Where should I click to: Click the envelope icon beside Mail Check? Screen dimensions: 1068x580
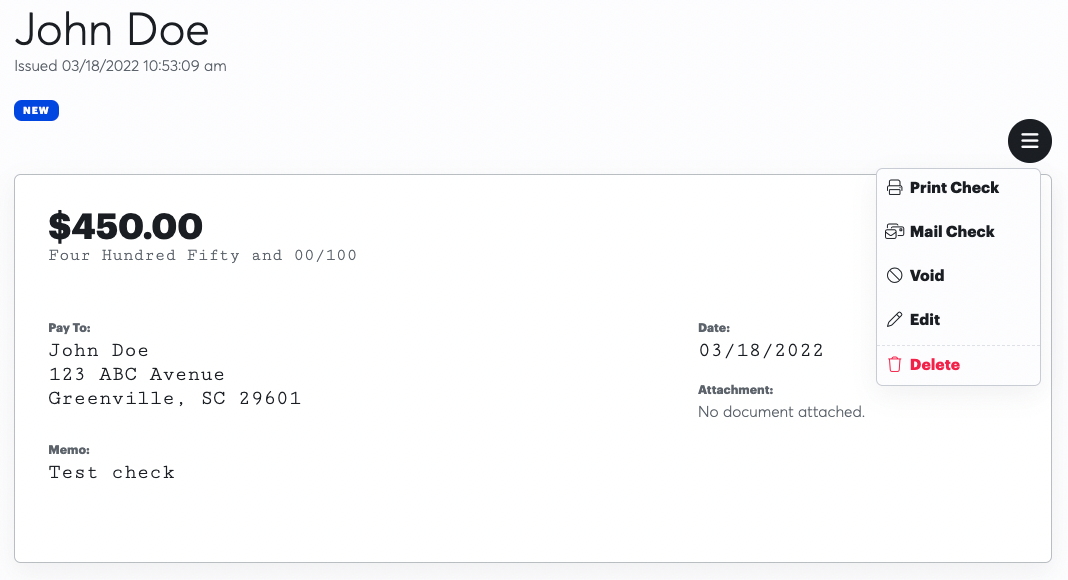coord(895,232)
